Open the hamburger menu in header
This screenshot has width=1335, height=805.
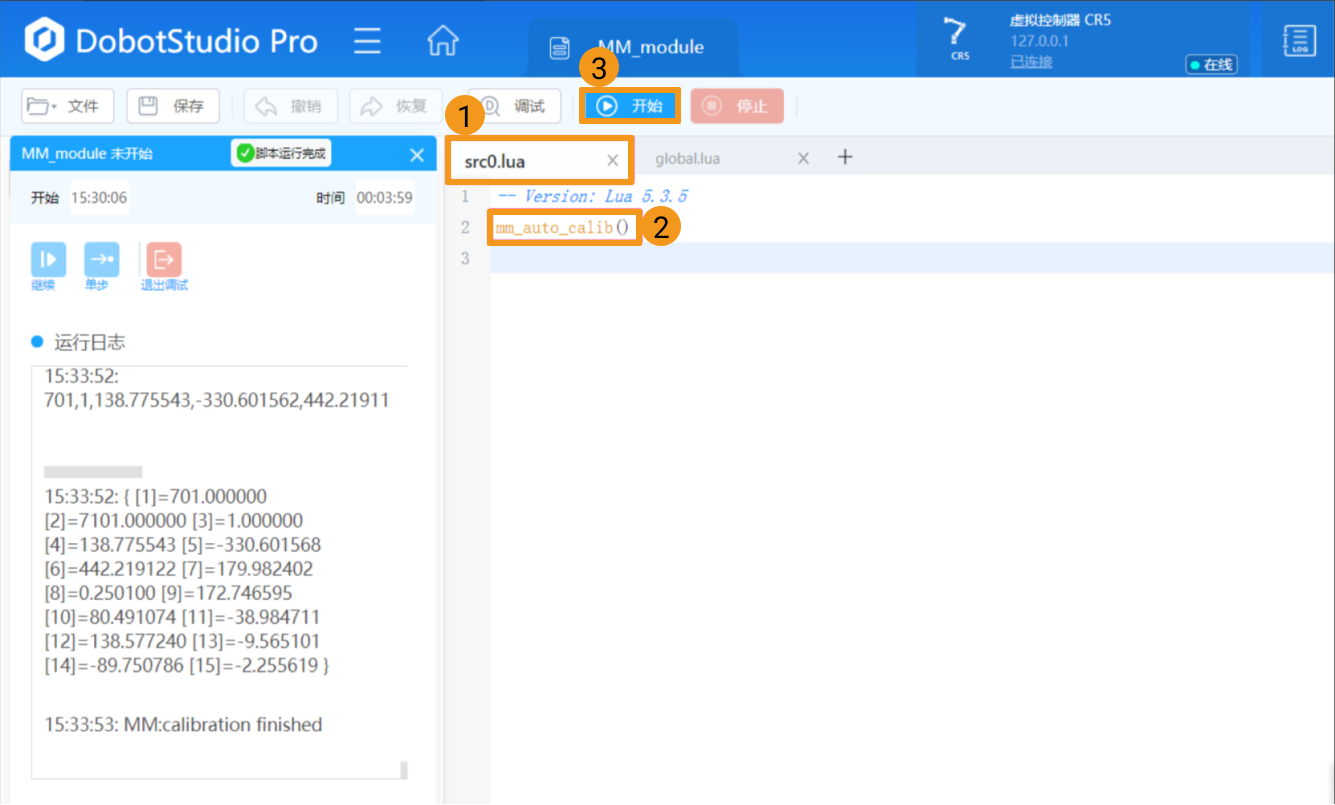[x=368, y=41]
